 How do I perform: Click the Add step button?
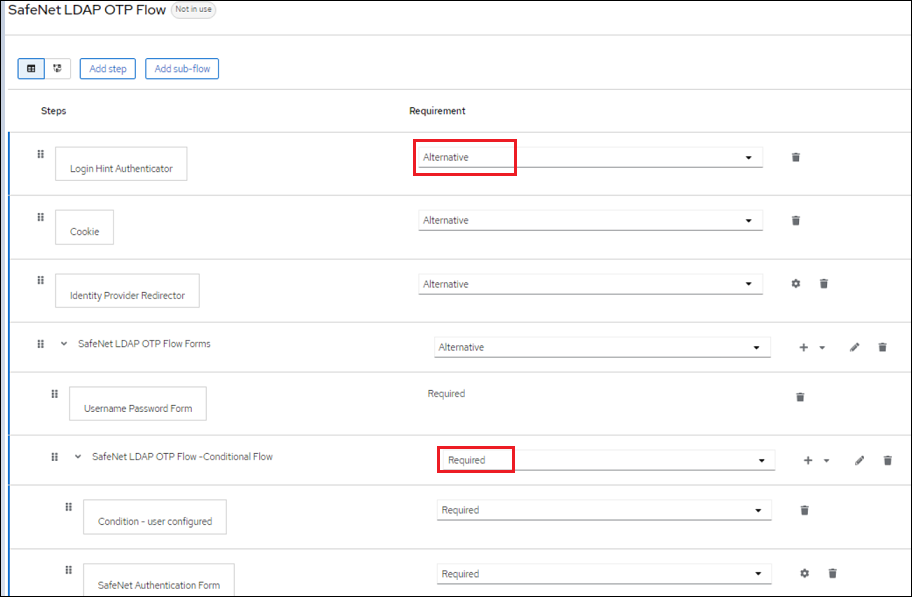click(107, 69)
